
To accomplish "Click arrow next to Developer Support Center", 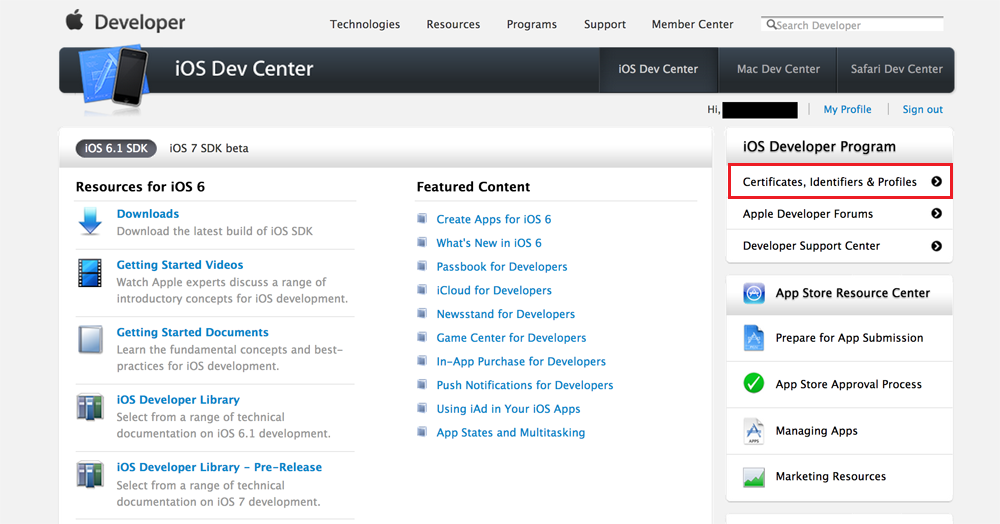I will 936,246.
